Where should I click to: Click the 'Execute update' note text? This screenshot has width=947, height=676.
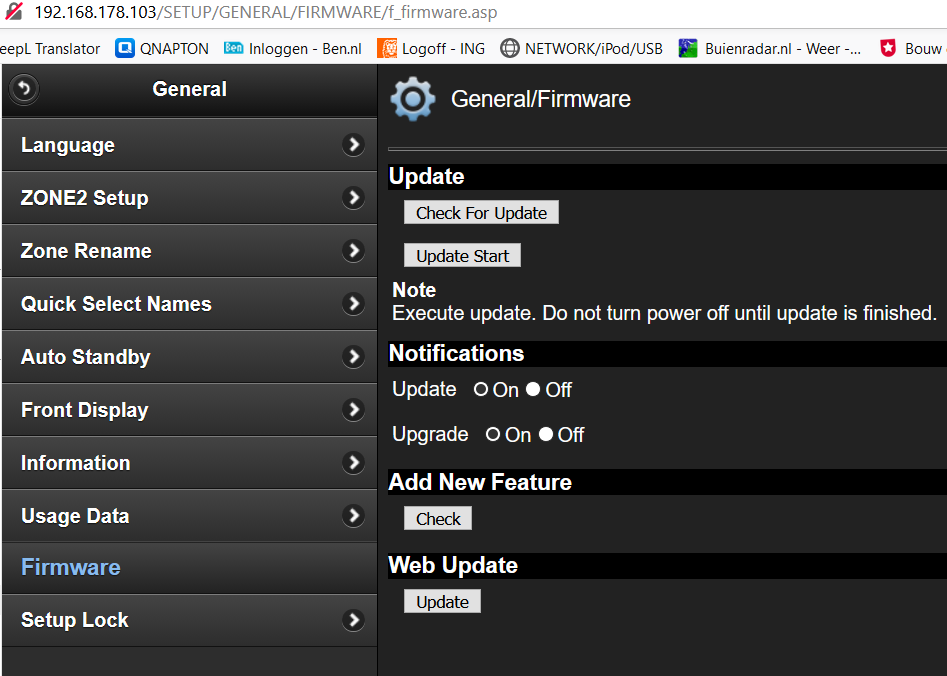664,313
